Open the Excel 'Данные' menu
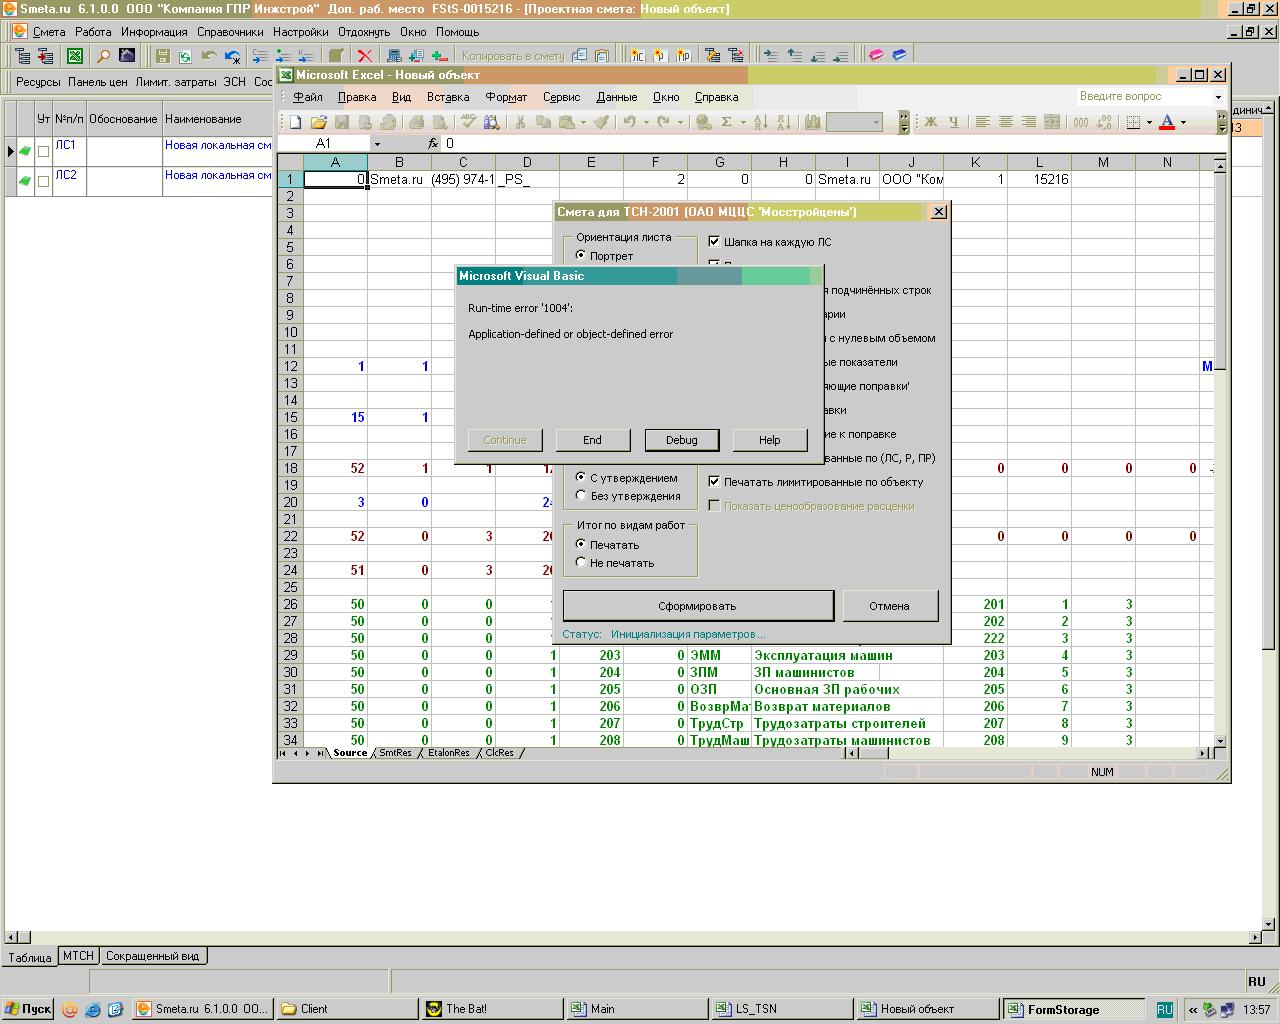The image size is (1280, 1024). click(x=616, y=97)
